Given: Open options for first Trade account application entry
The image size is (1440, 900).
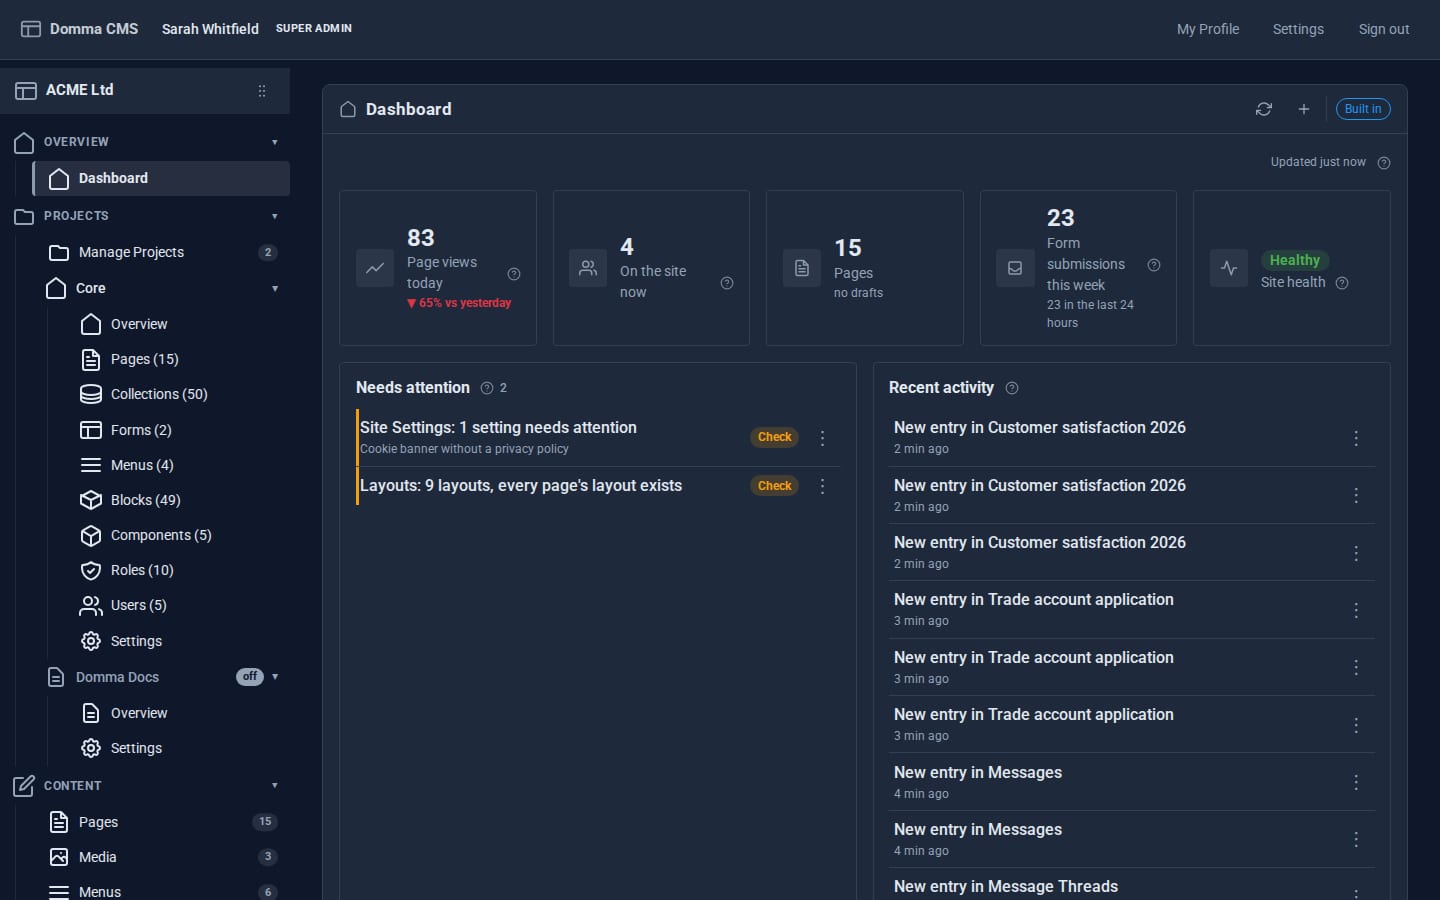Looking at the screenshot, I should [x=1356, y=610].
